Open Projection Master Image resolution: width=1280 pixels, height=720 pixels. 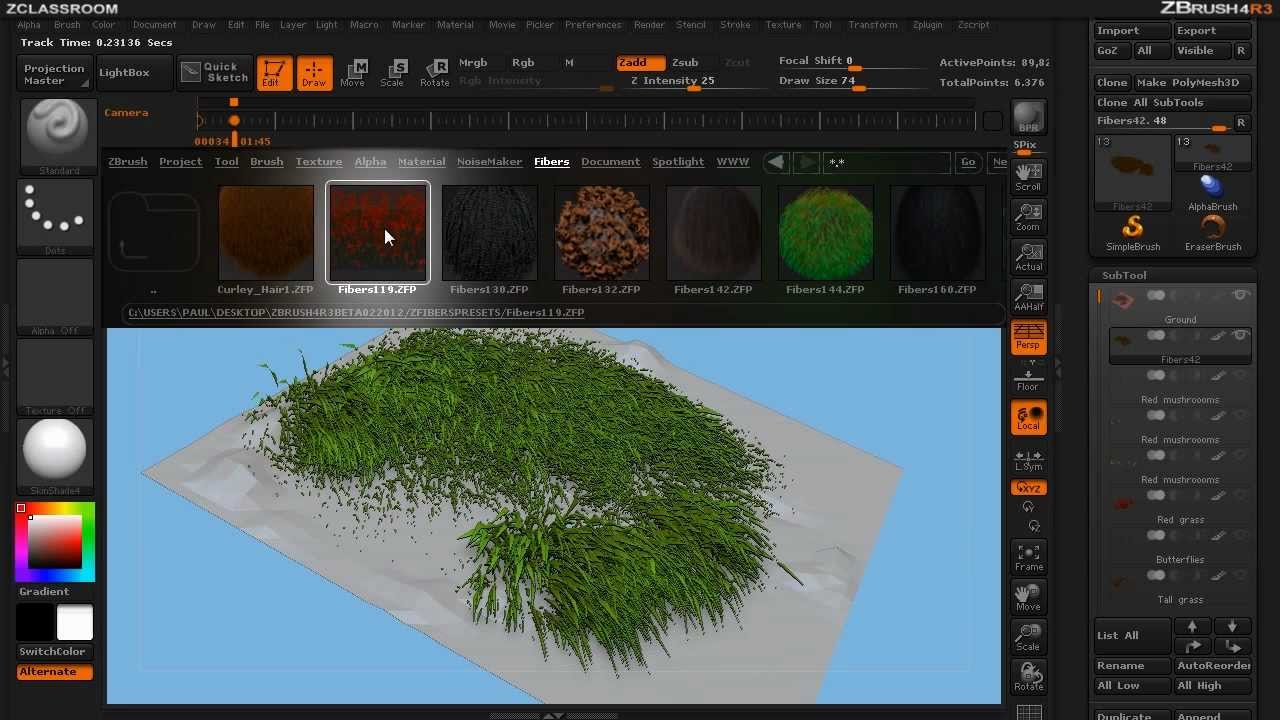click(54, 74)
